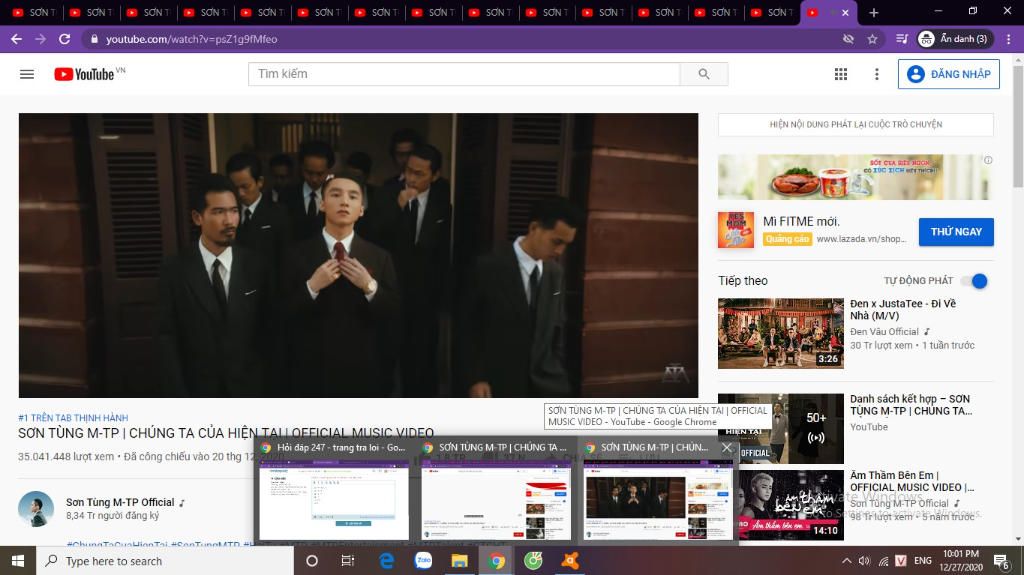
Task: Open the Âm Thầm Bên Em OFFICIAL MUSIC VIDEO title
Action: (912, 481)
